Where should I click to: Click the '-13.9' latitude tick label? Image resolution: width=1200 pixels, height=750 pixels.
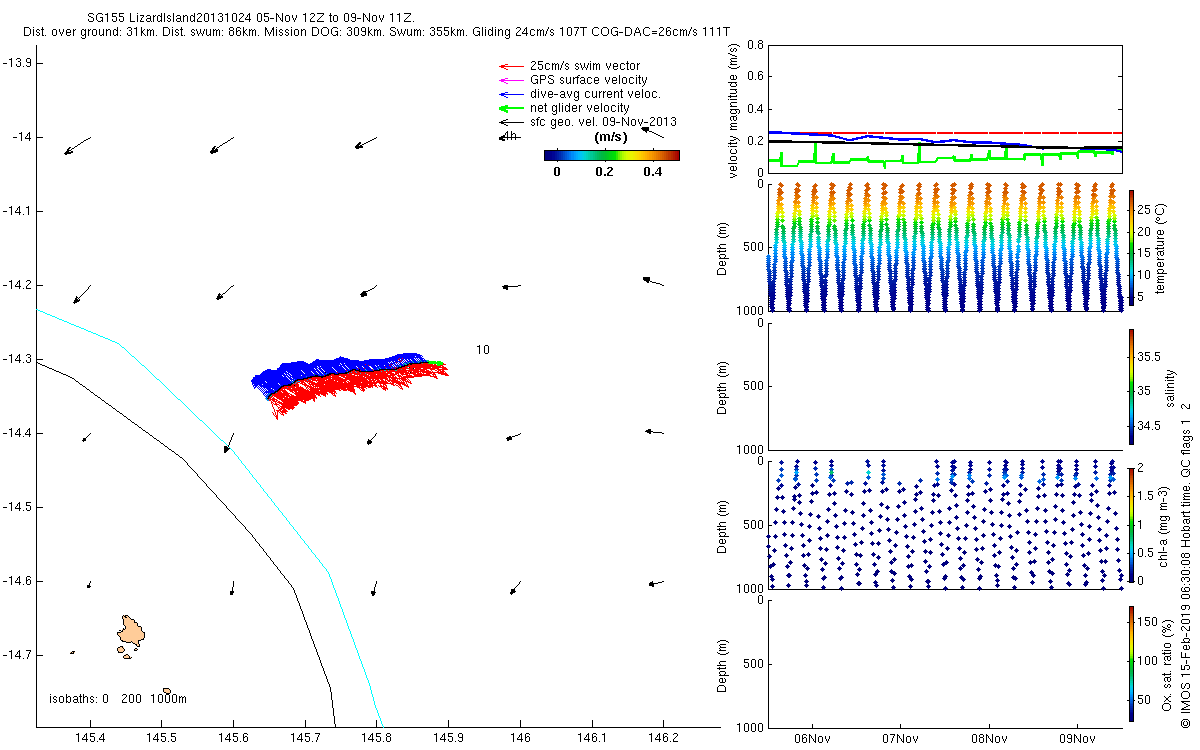pyautogui.click(x=18, y=62)
